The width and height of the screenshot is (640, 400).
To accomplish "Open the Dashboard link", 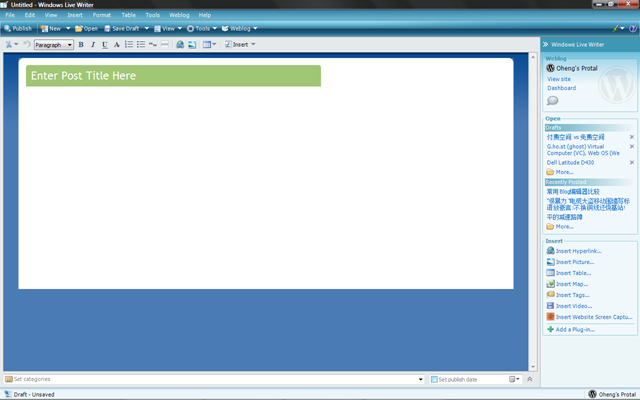I will point(561,88).
